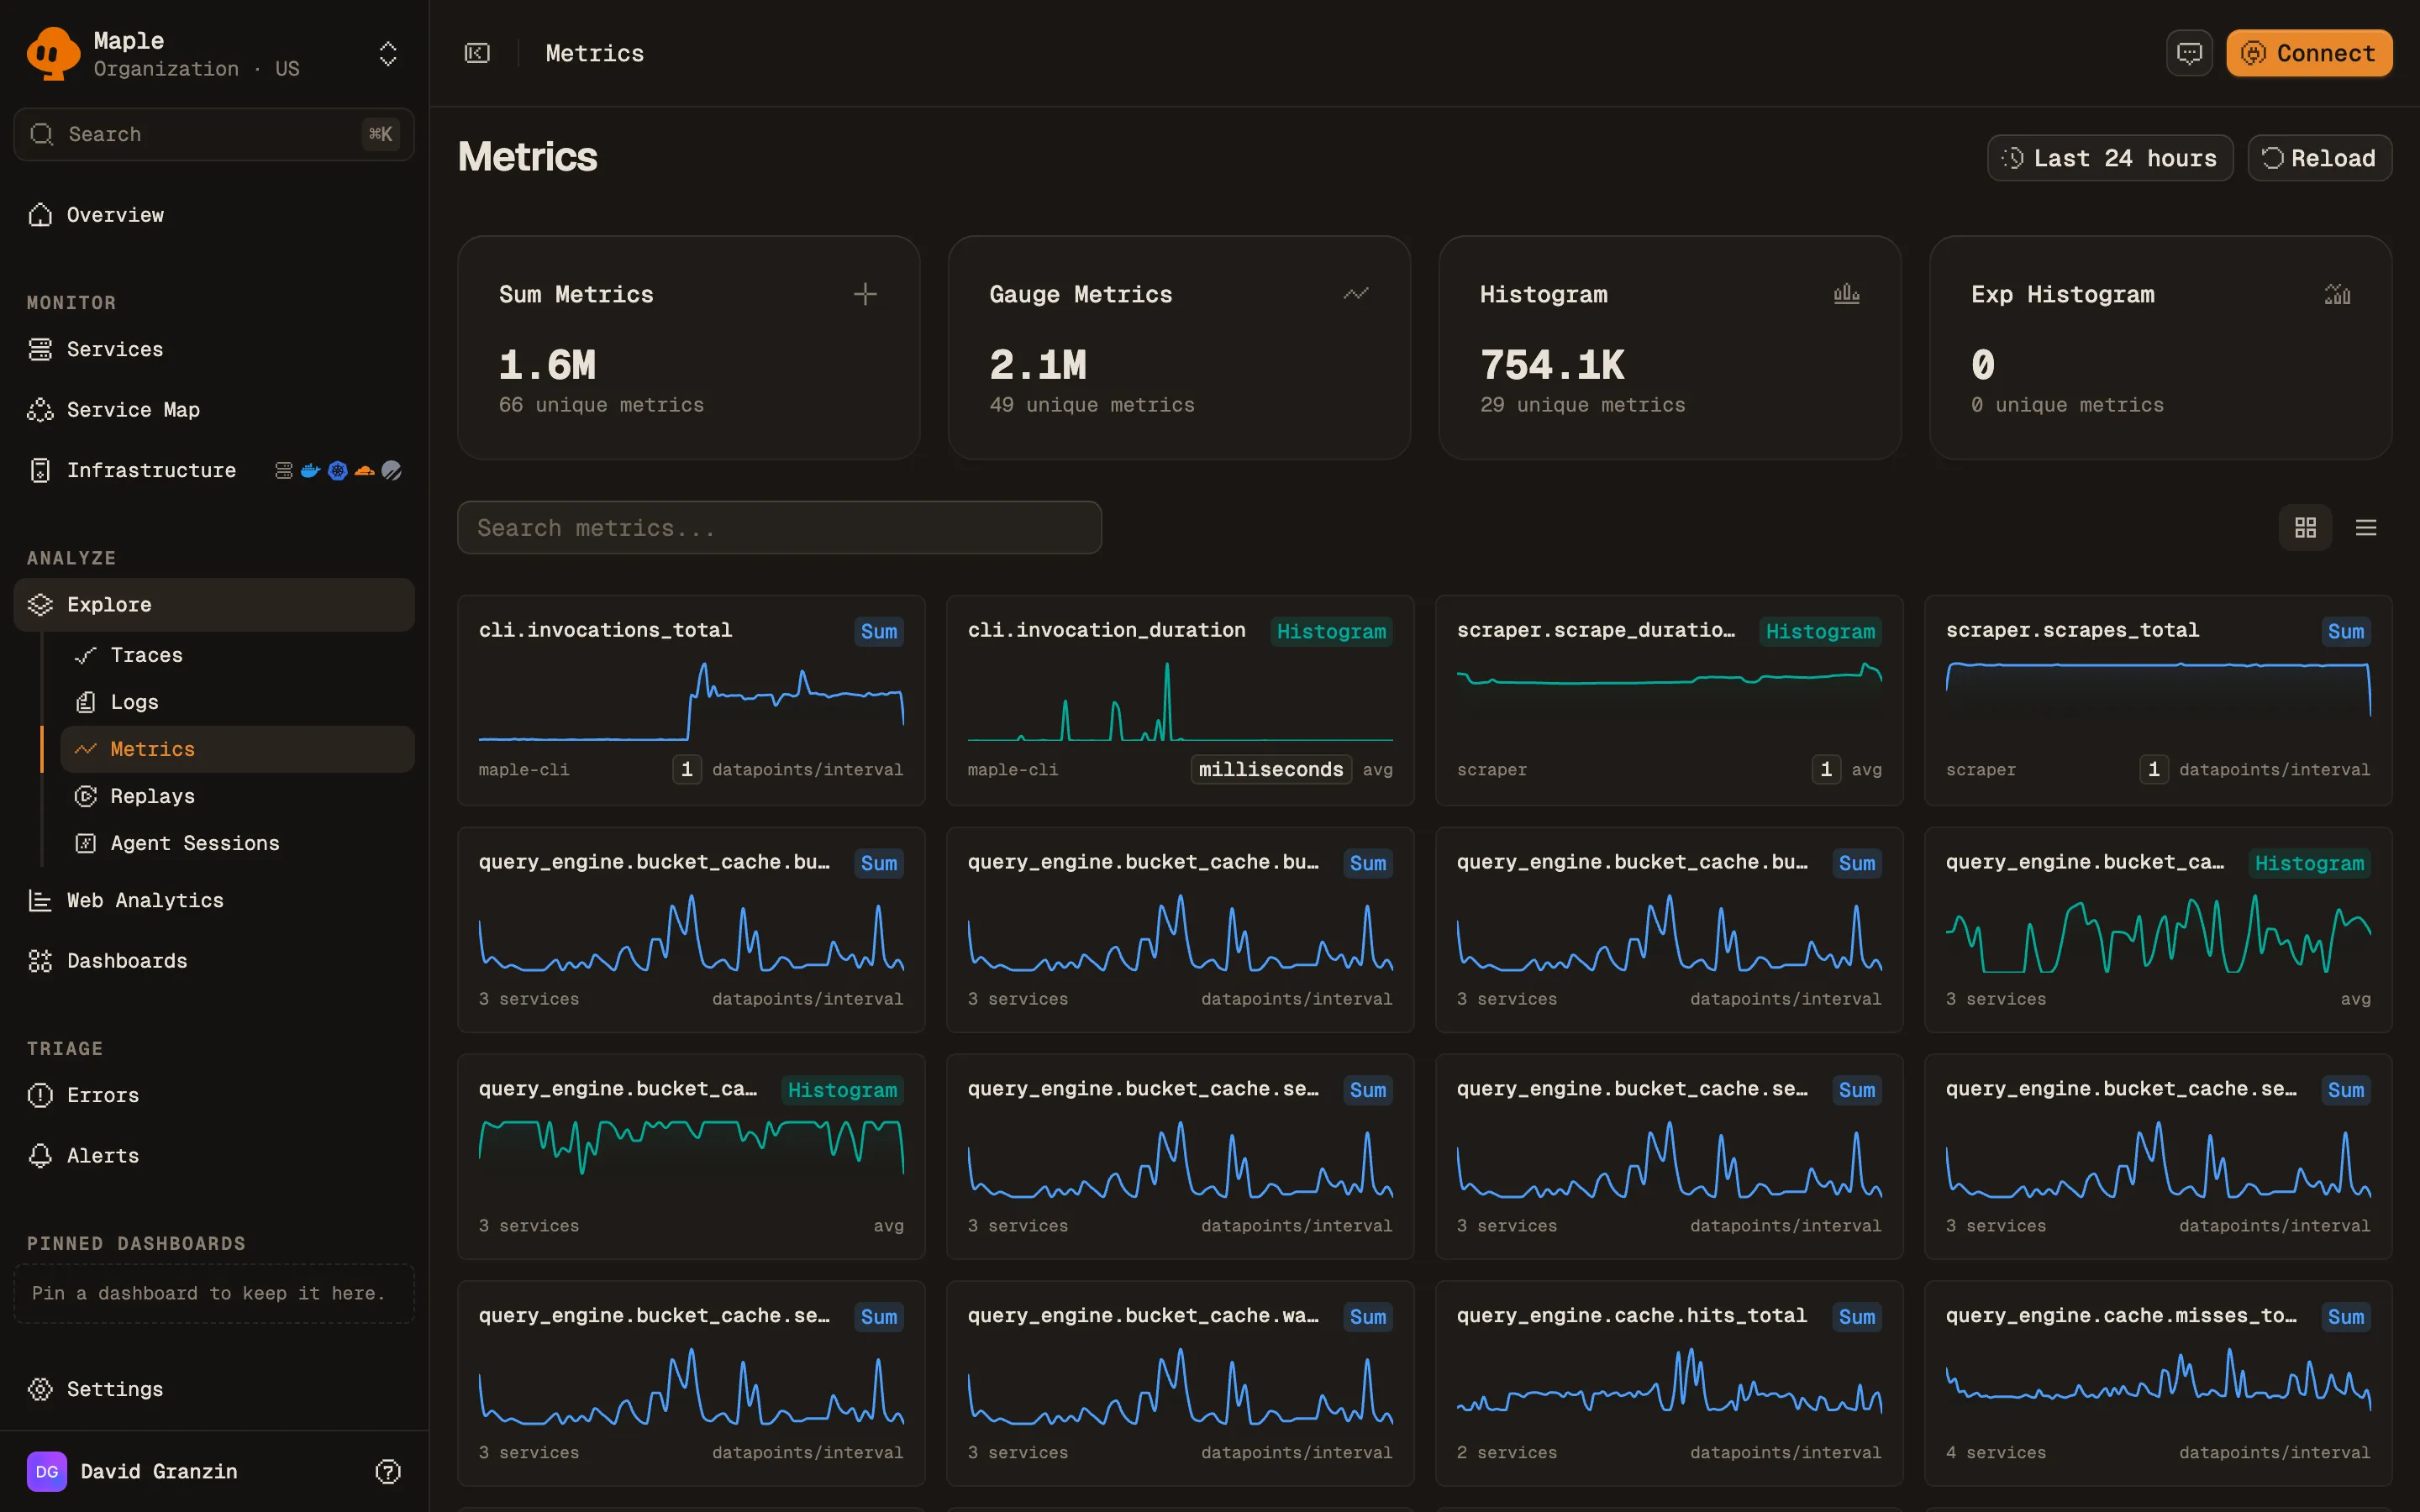Click the plus icon on Sum Metrics
The image size is (2420, 1512).
click(865, 294)
